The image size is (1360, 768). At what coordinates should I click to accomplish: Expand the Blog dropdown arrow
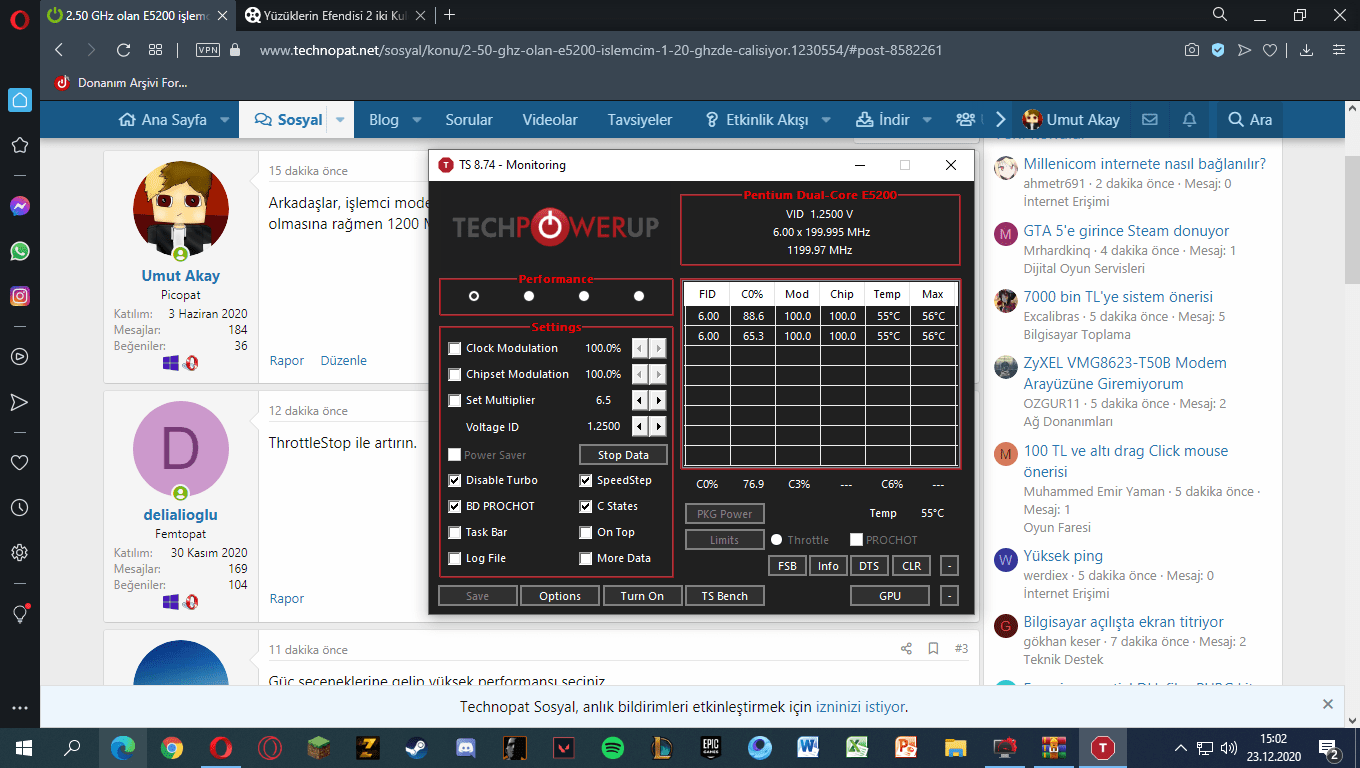(x=417, y=120)
